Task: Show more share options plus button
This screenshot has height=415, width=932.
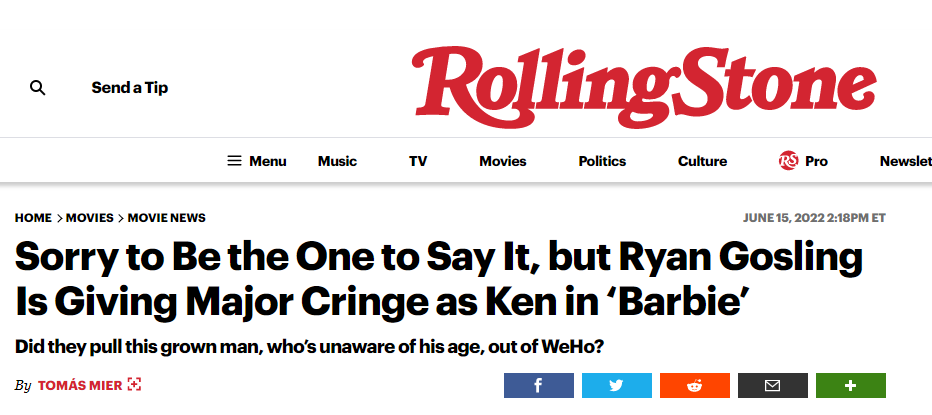Action: pos(850,385)
